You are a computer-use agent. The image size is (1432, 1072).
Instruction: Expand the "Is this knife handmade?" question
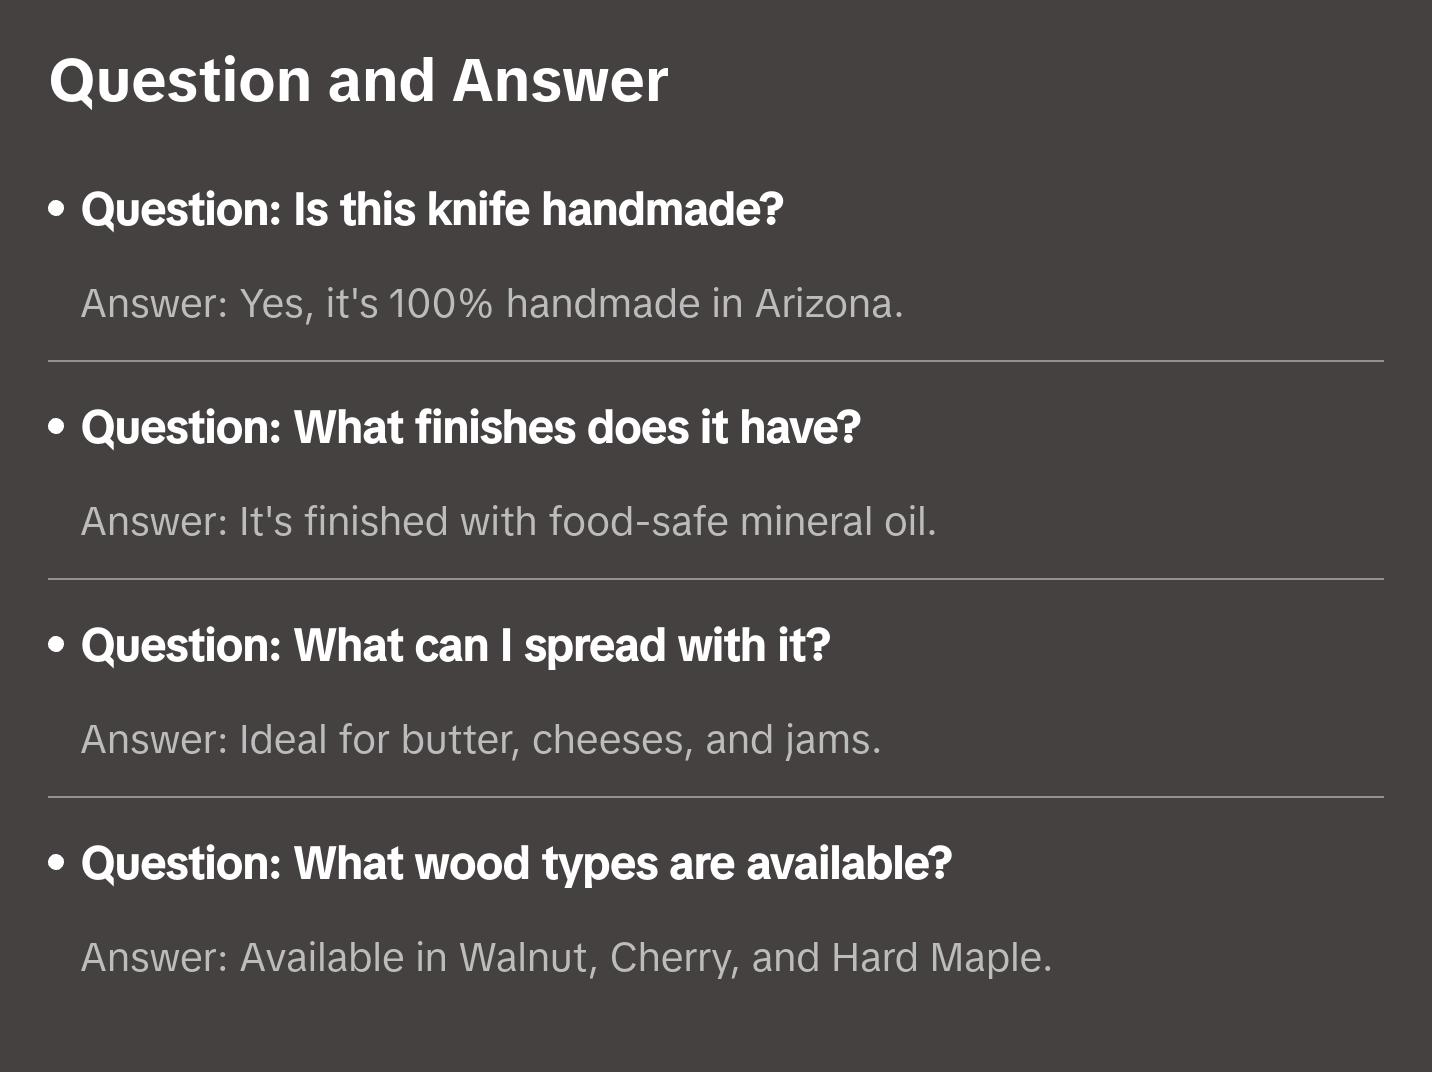432,210
